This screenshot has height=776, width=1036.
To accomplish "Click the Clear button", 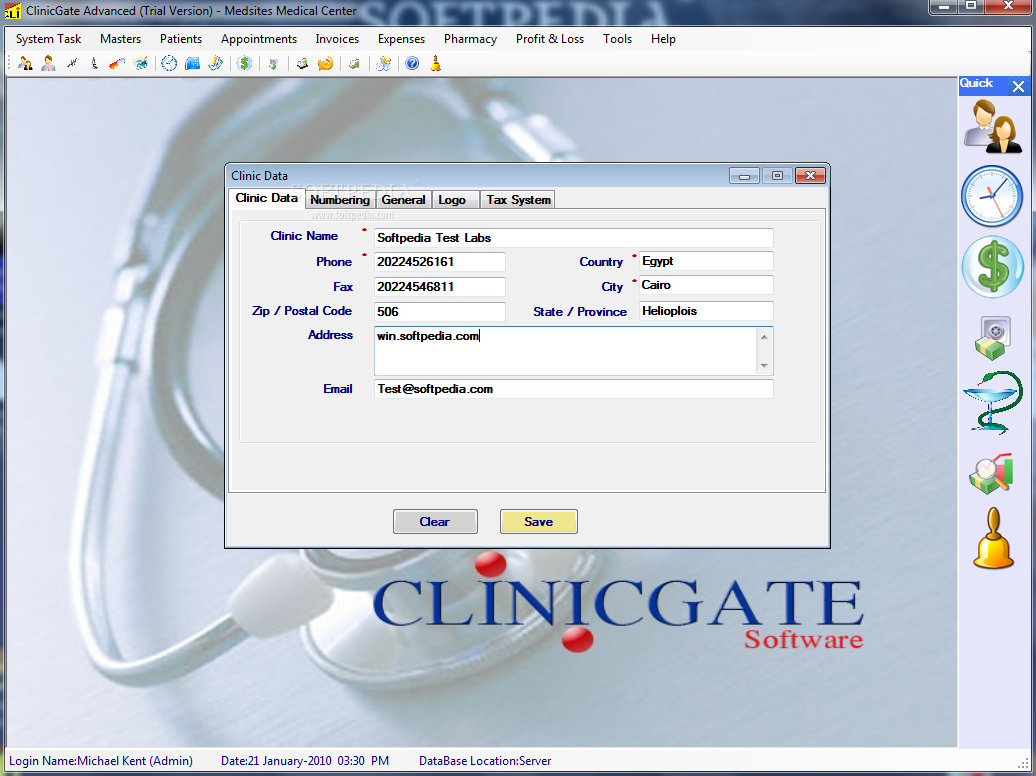I will point(435,522).
